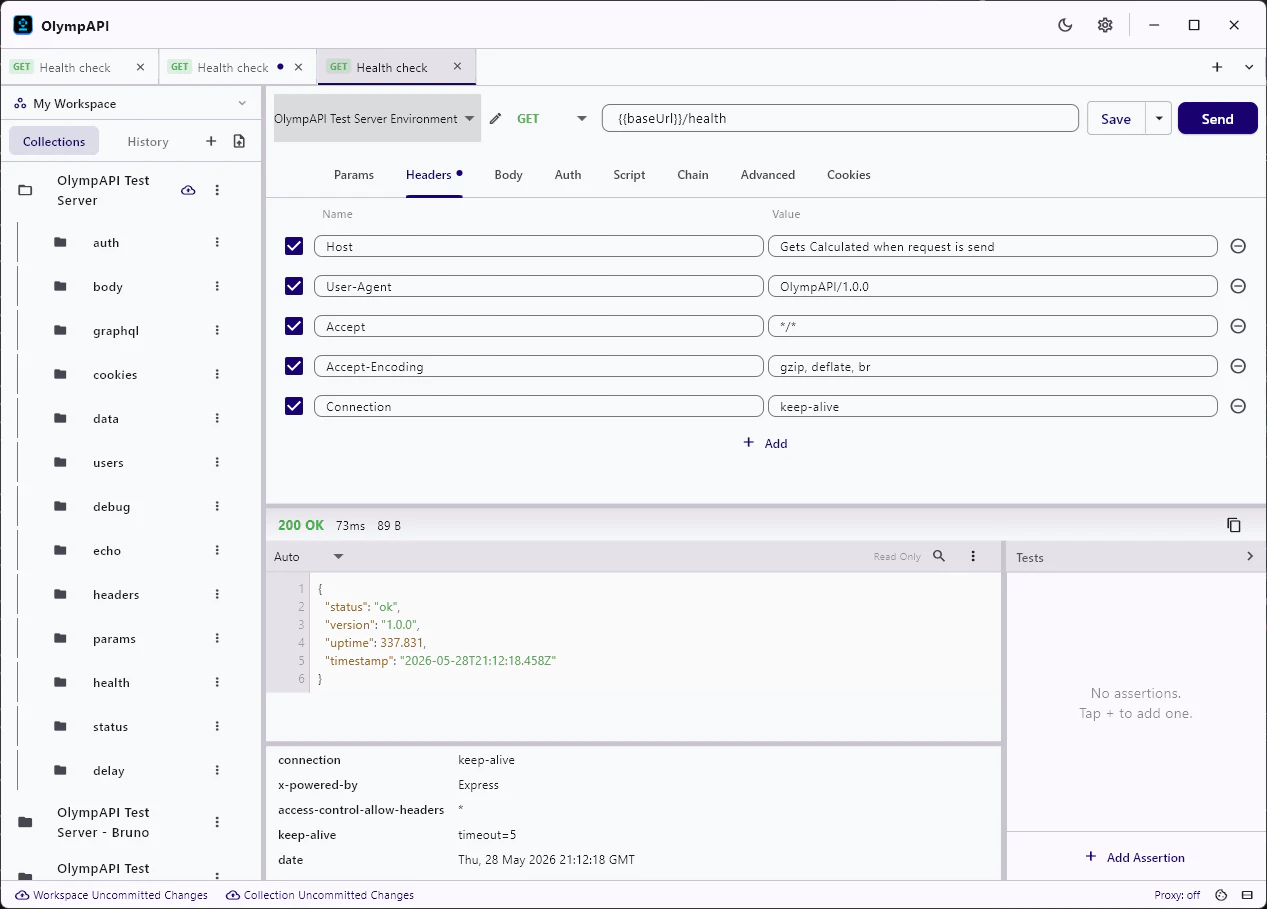
Task: Add a new tab with plus icon
Action: 1217,67
